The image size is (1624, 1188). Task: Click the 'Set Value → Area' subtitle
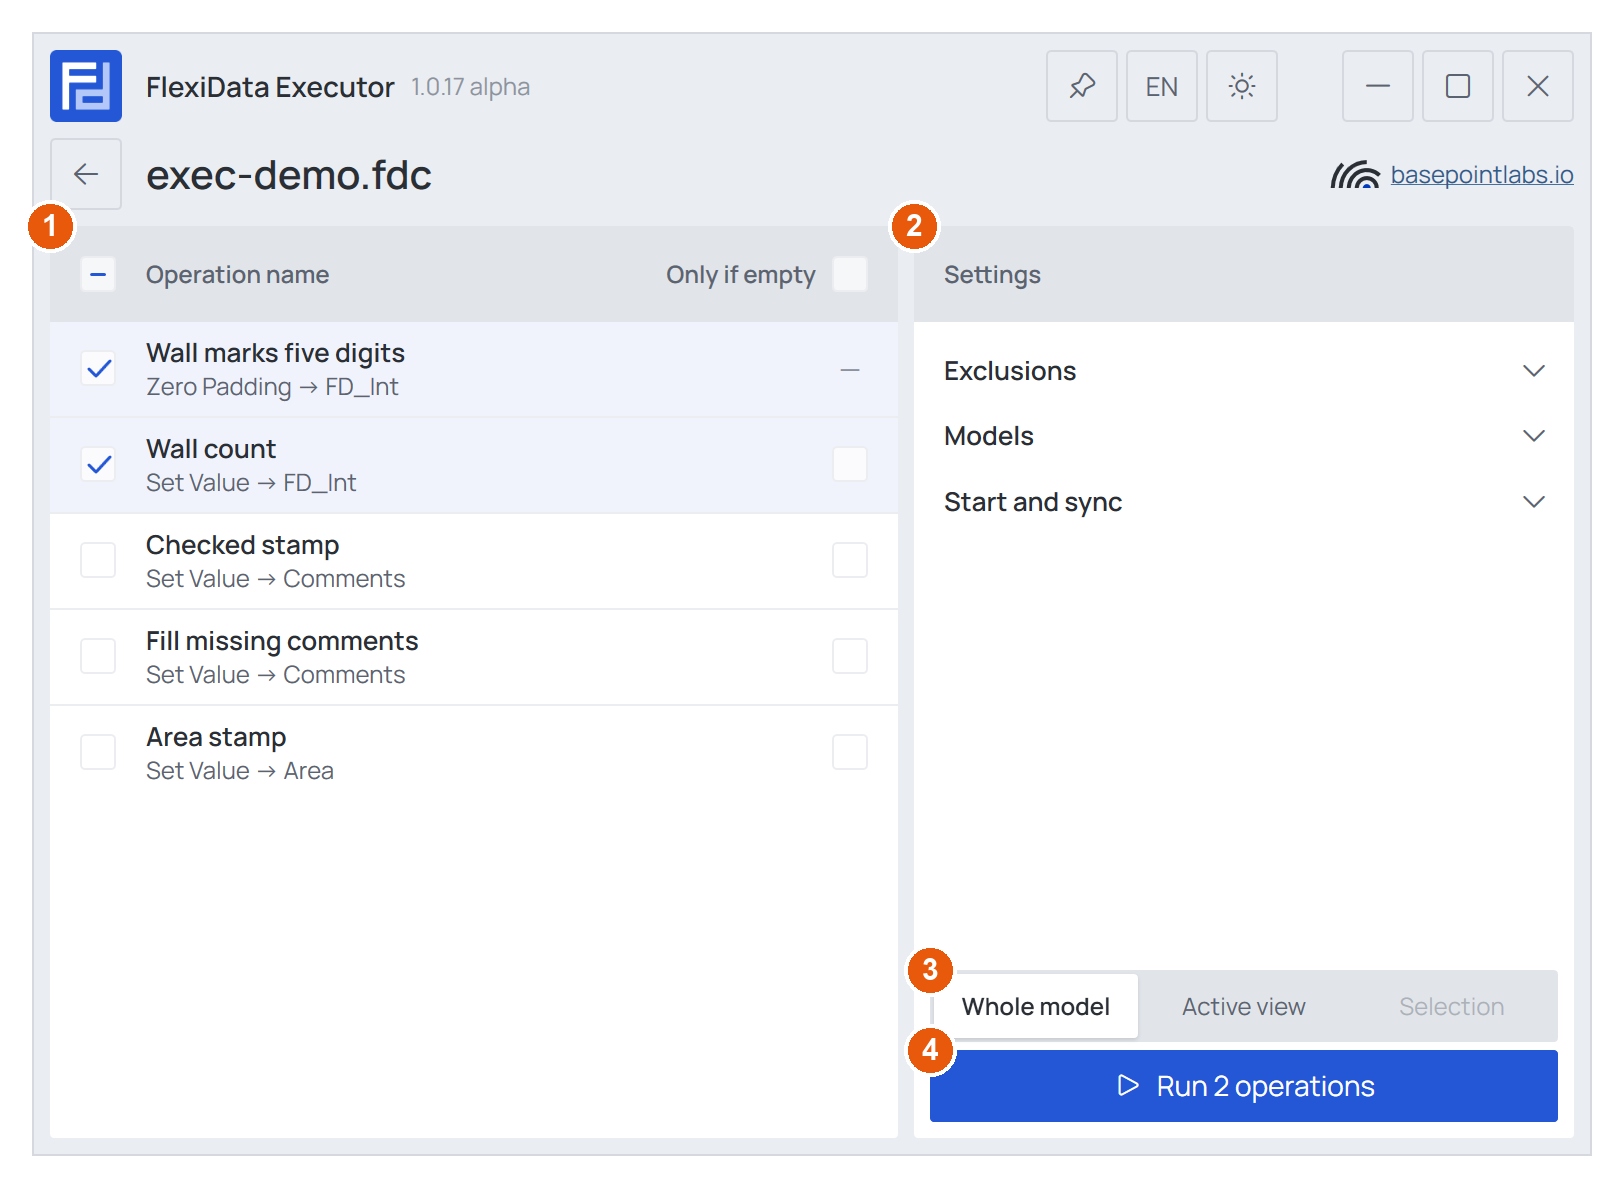(x=240, y=771)
